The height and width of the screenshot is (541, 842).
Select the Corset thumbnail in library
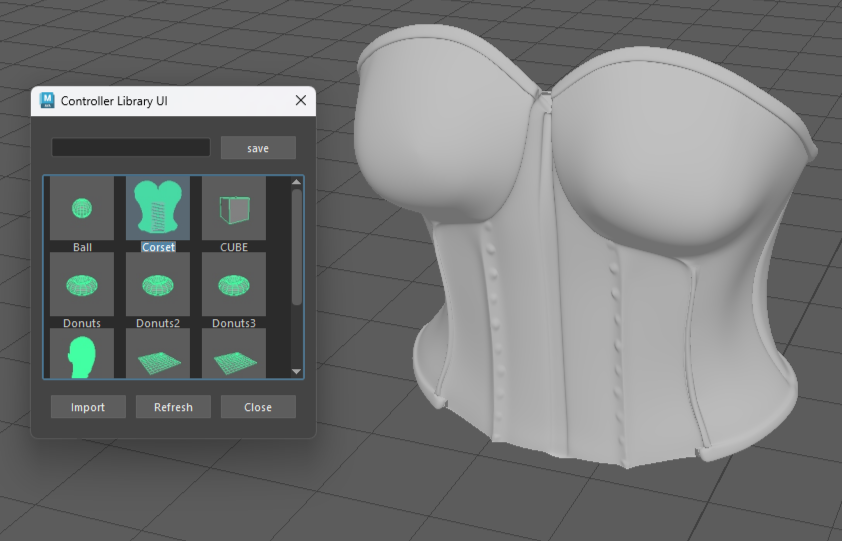(158, 208)
